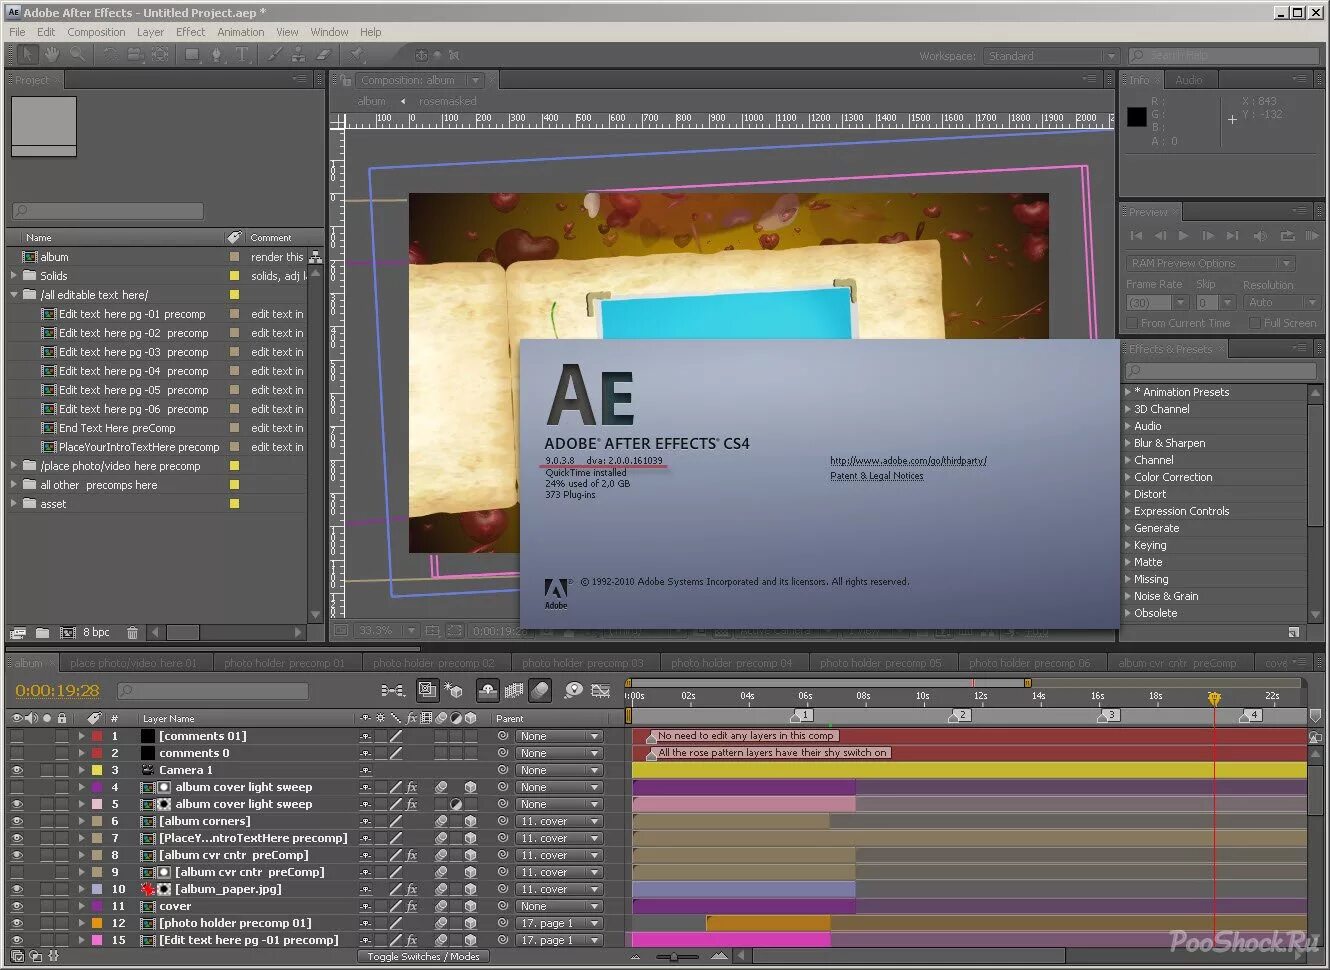Pick the Puppet Pin tool

coord(357,56)
